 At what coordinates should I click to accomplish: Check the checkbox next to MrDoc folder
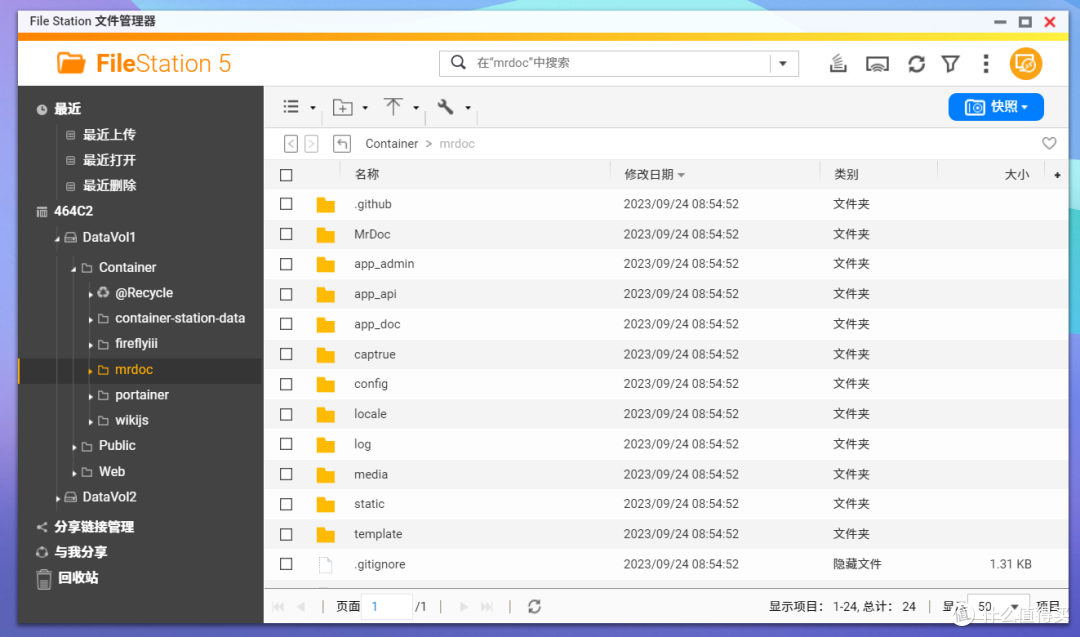pos(286,233)
